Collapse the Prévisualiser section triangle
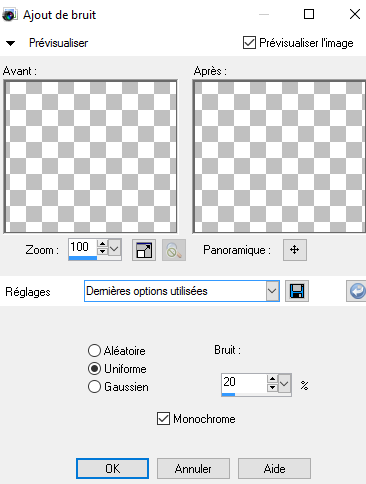The height and width of the screenshot is (484, 366). [11, 43]
